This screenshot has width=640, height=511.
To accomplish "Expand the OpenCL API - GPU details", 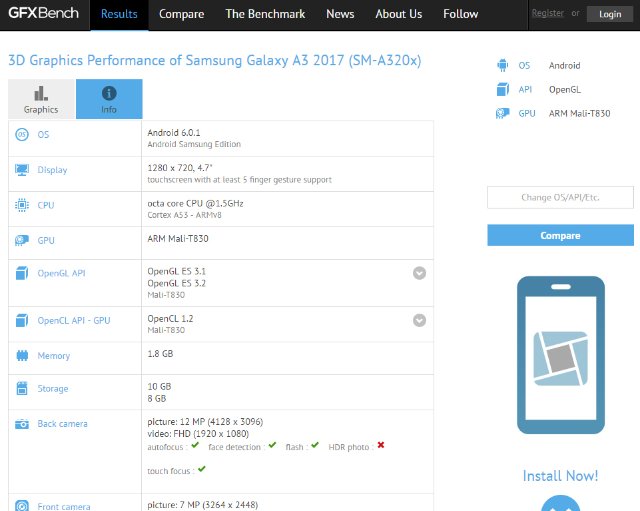I will (420, 320).
